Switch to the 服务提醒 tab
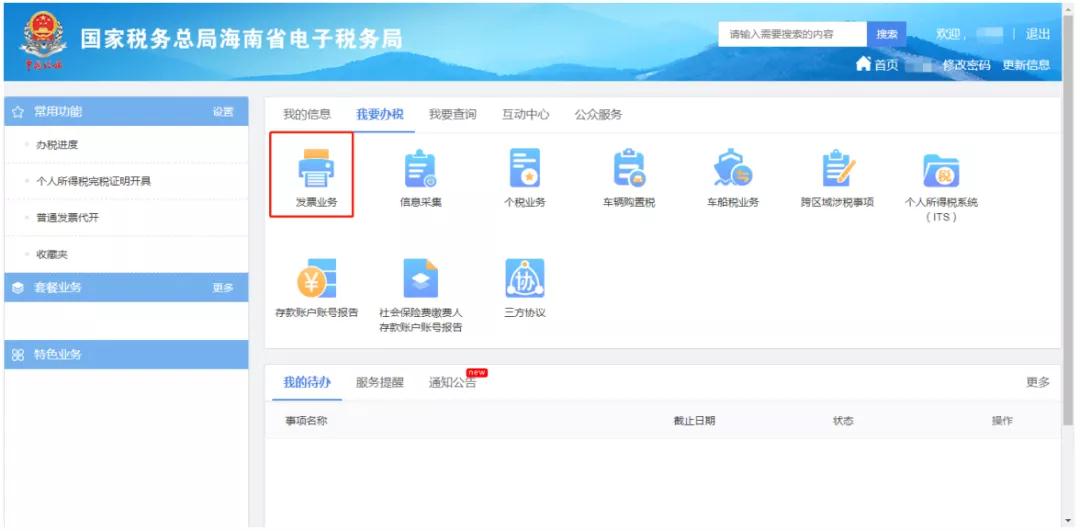Image resolution: width=1080 pixels, height=531 pixels. point(380,383)
